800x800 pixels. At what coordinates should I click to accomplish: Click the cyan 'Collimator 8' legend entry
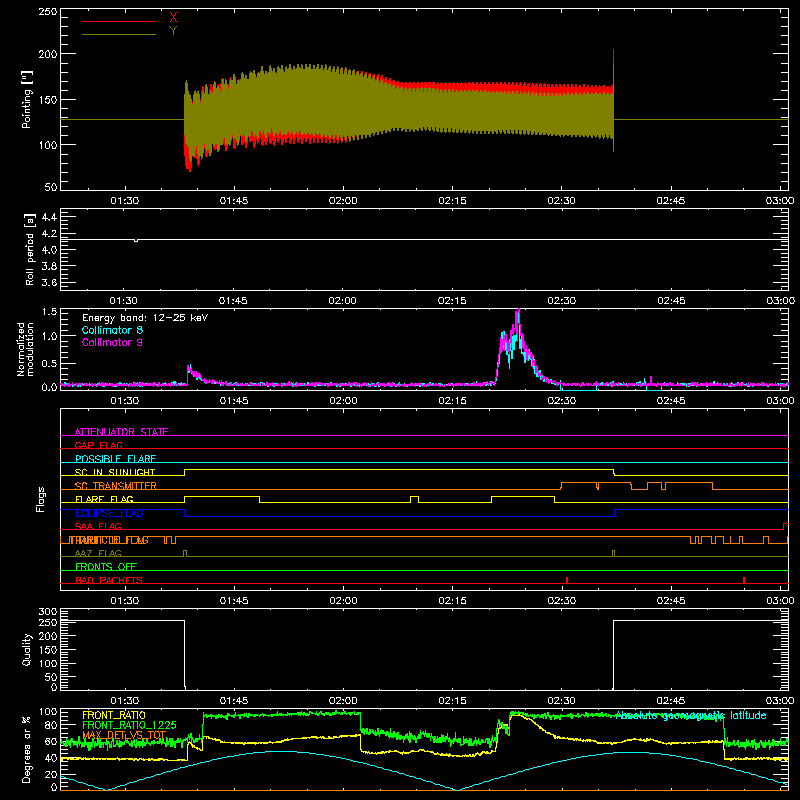click(112, 330)
